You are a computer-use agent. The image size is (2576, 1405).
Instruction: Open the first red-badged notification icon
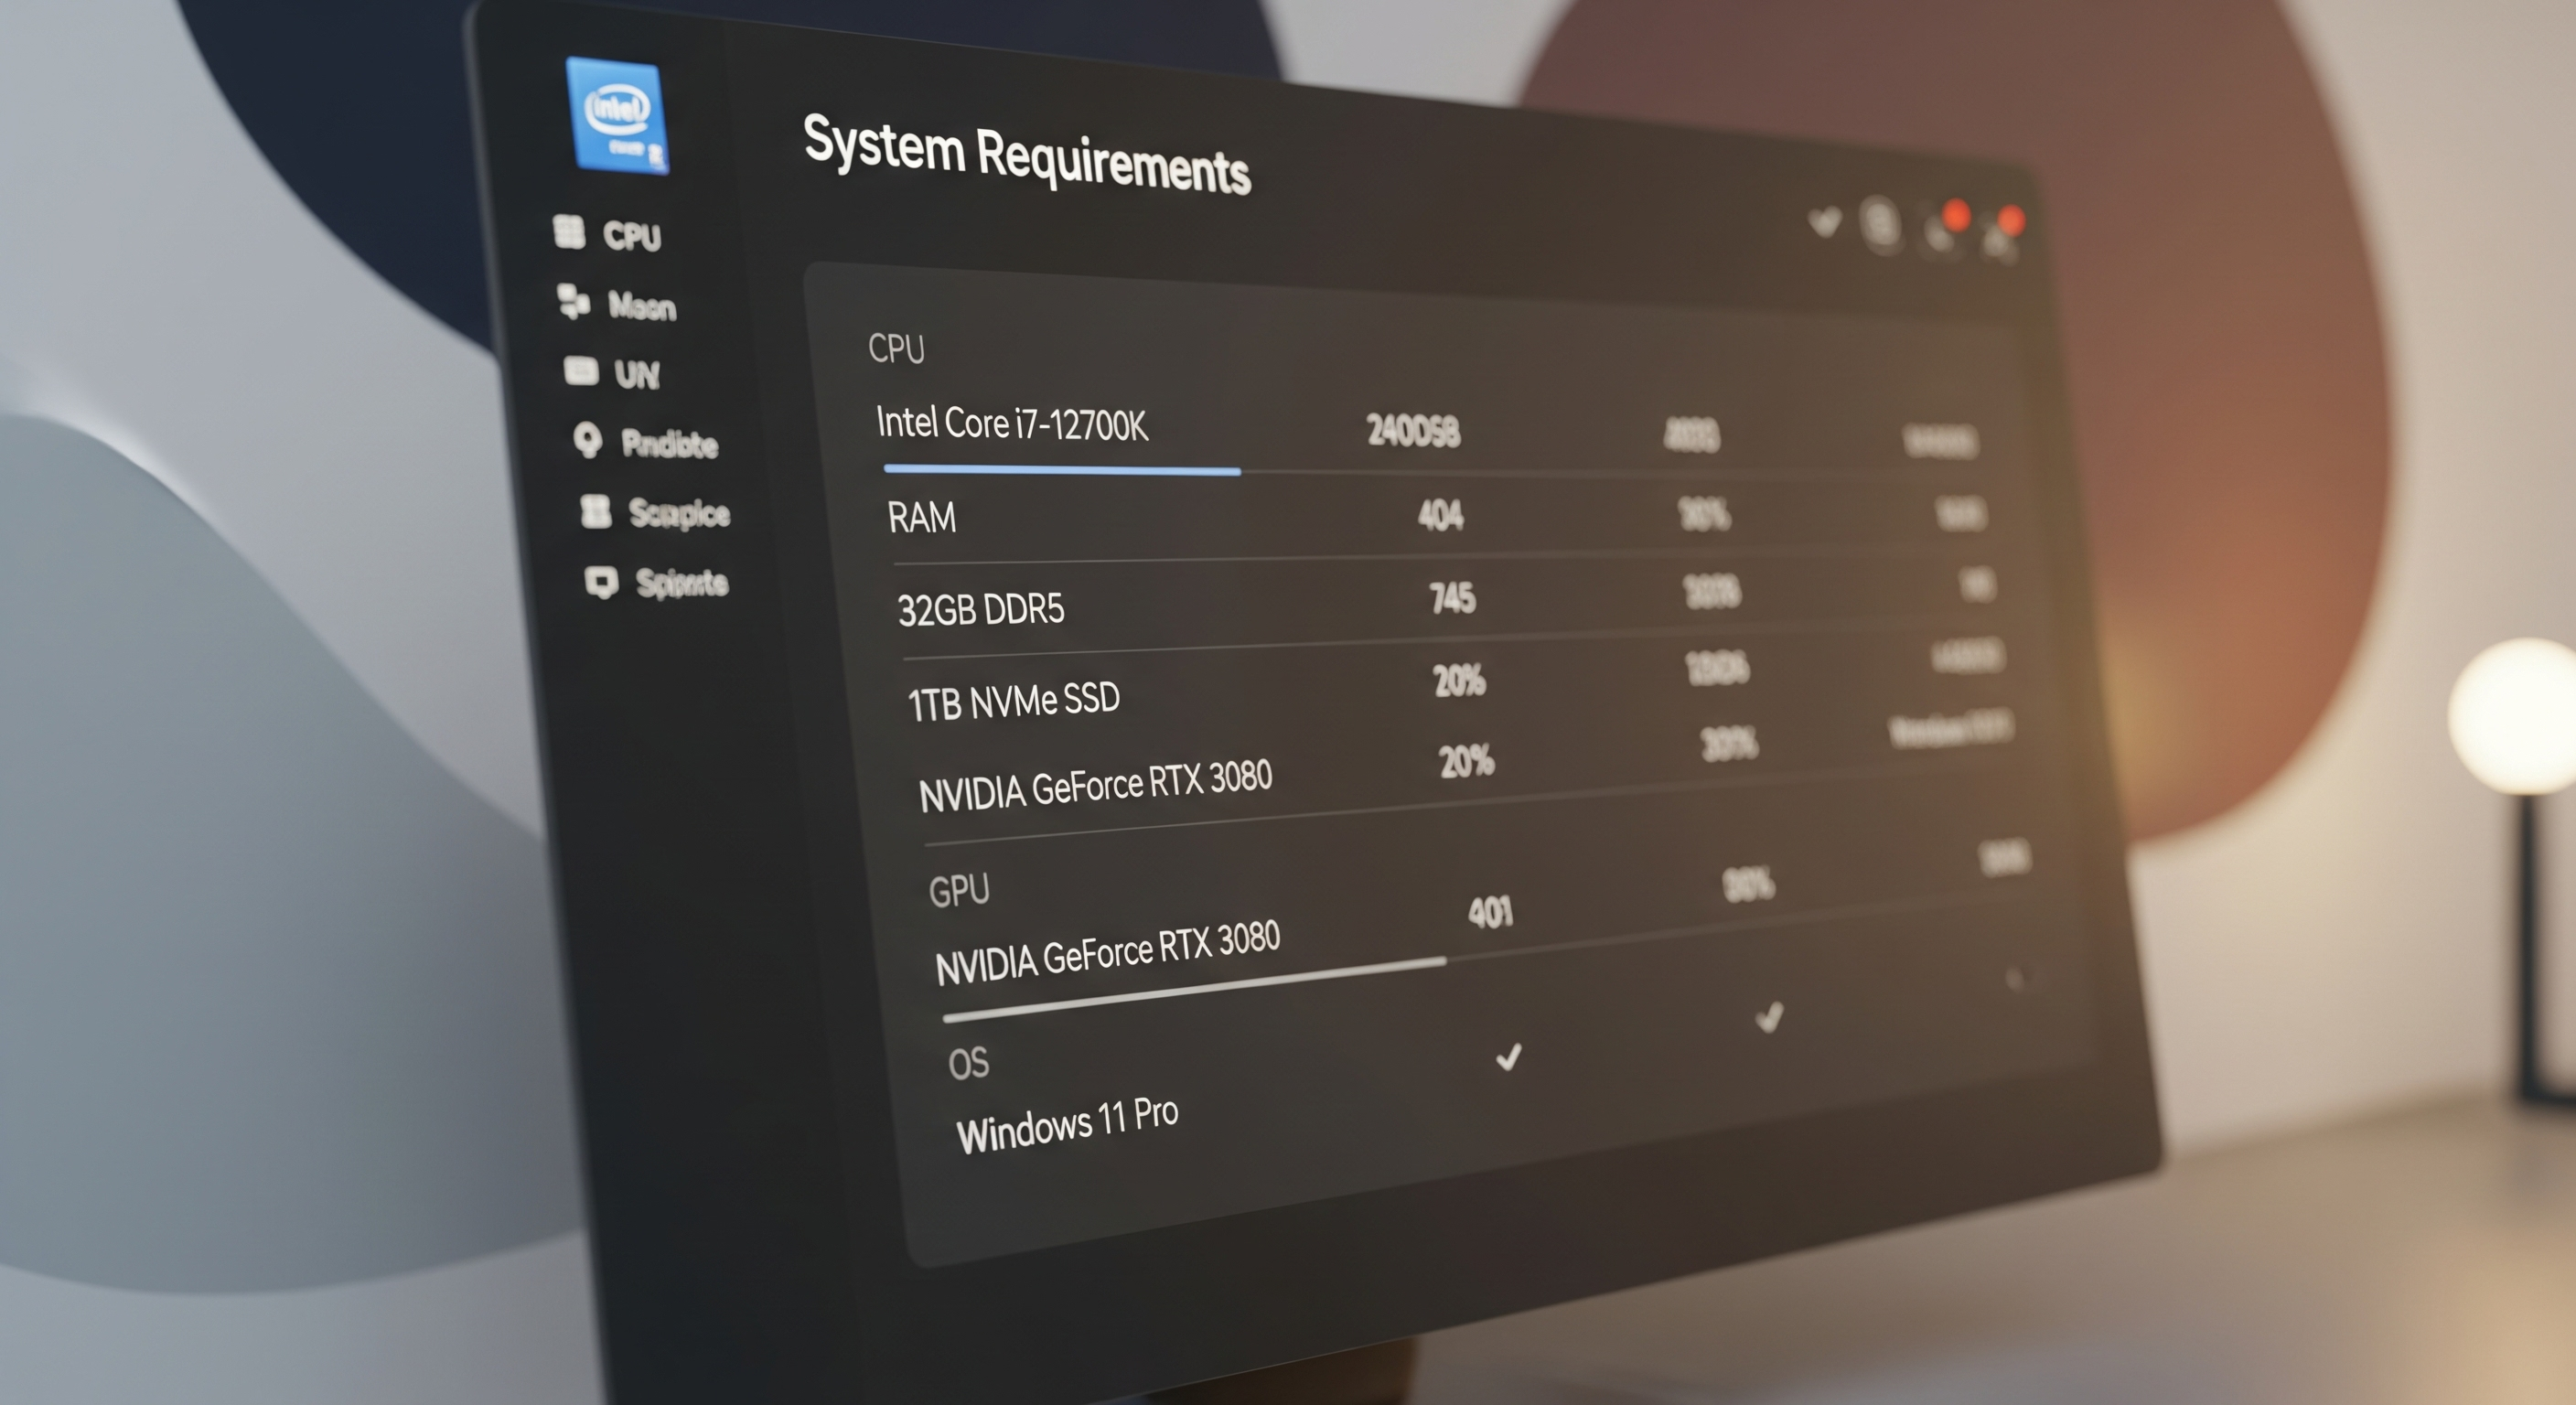pyautogui.click(x=1942, y=231)
